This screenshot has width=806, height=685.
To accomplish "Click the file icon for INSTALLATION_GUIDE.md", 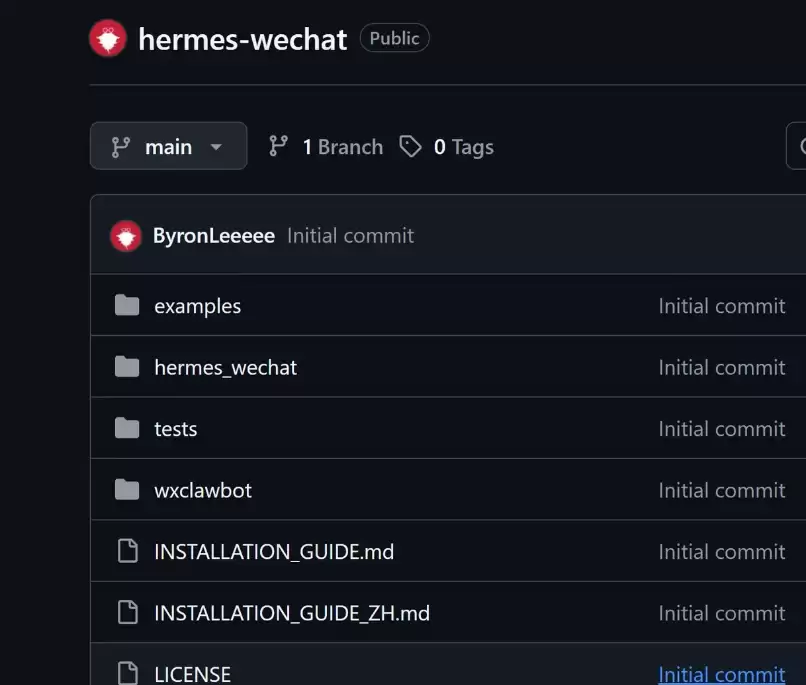I will tap(127, 551).
